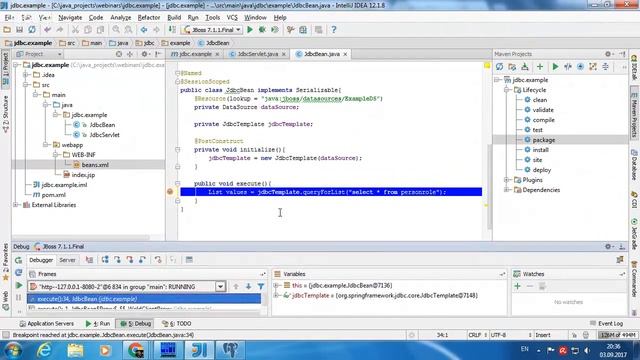Click the Make Project icon

point(172,30)
